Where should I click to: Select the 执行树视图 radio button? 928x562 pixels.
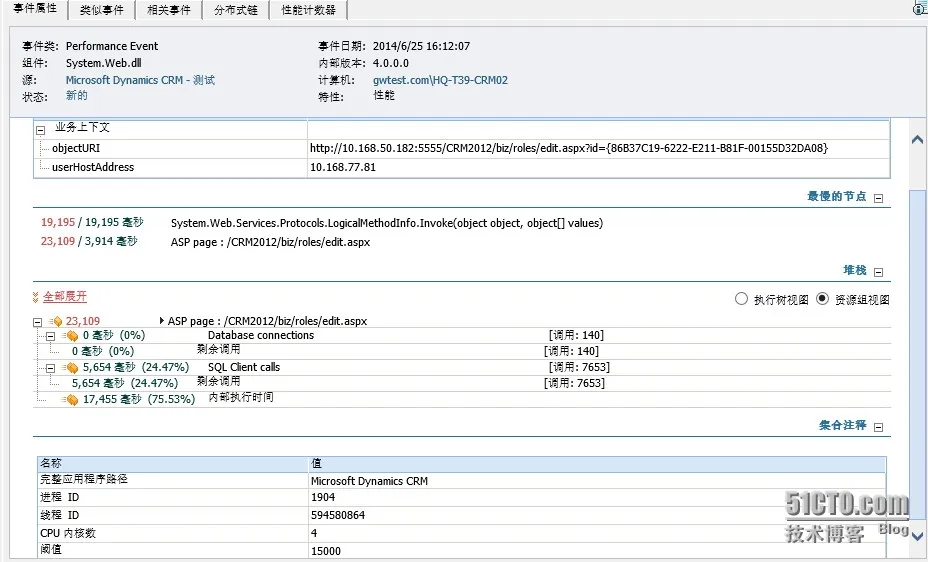coord(741,299)
